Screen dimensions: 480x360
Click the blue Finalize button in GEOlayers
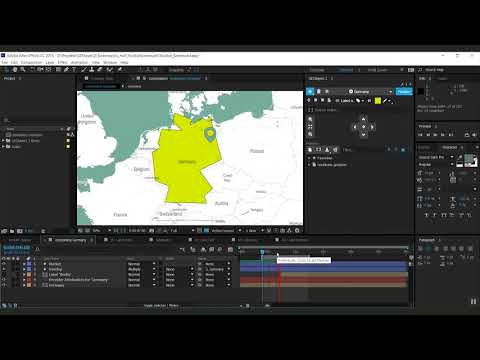404,91
